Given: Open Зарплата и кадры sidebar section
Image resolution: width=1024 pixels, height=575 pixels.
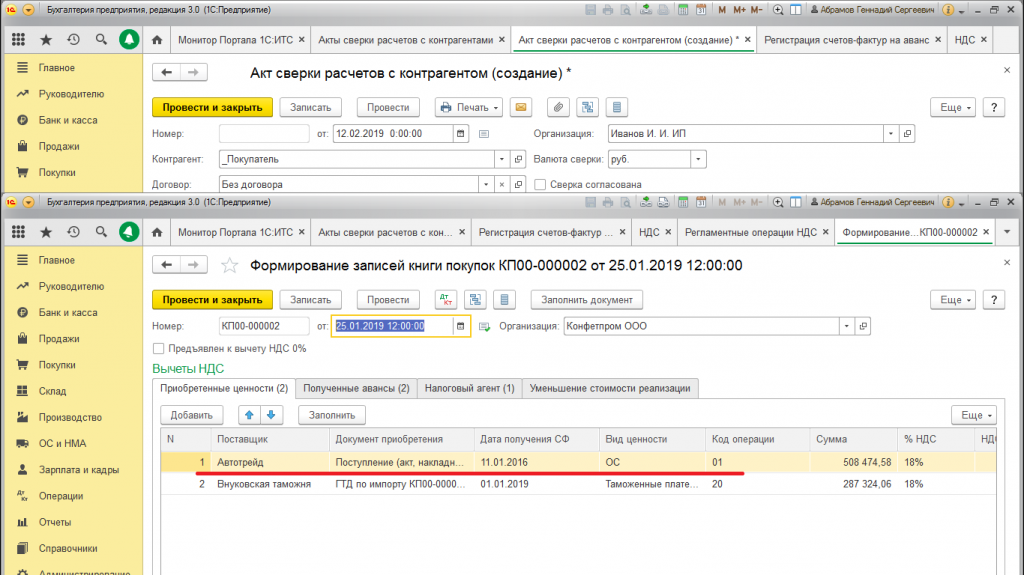Looking at the screenshot, I should click(x=78, y=469).
